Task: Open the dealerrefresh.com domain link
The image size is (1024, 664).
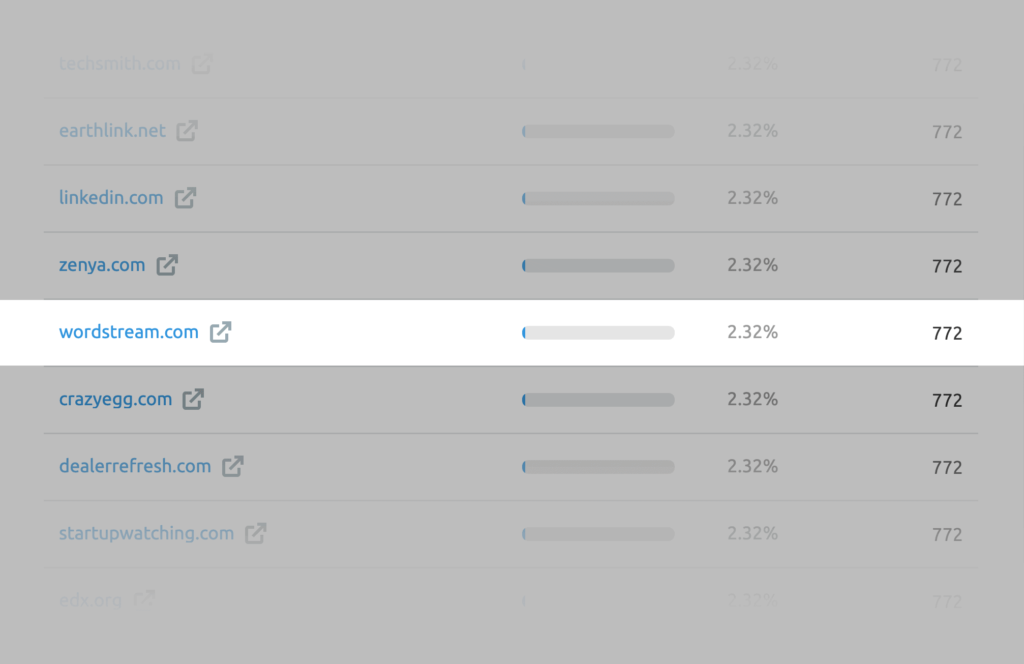Action: point(135,466)
